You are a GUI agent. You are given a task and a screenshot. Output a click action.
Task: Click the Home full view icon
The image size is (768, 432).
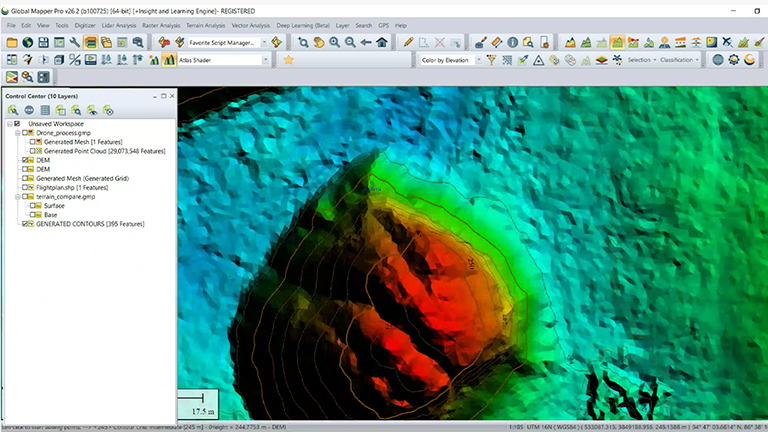[x=382, y=42]
